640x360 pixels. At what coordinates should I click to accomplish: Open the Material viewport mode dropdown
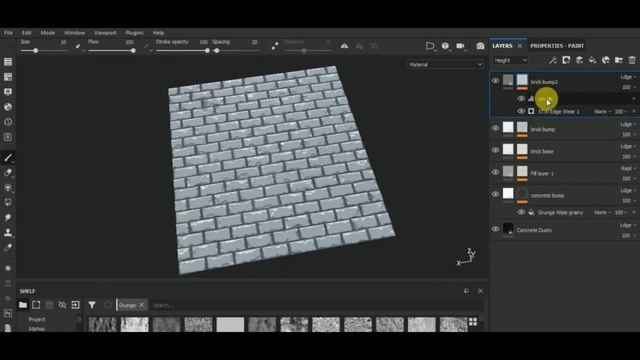point(445,64)
